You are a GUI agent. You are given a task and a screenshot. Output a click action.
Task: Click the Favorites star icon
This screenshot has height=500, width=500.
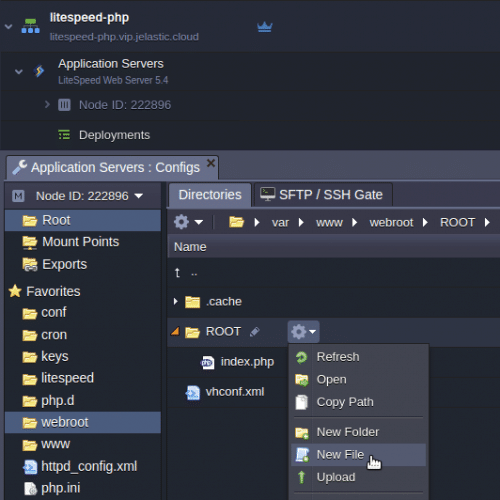tap(15, 291)
